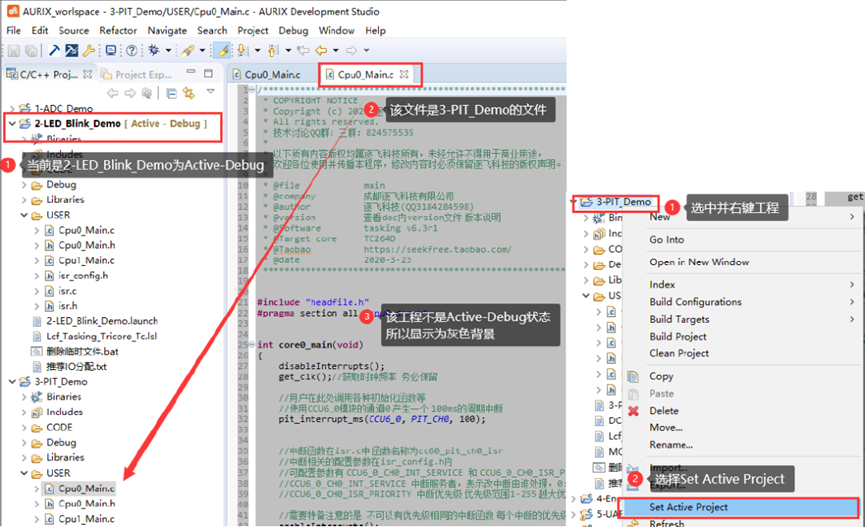Click the wrench icon in the toolbar
Image resolution: width=865 pixels, height=527 pixels.
pos(89,51)
